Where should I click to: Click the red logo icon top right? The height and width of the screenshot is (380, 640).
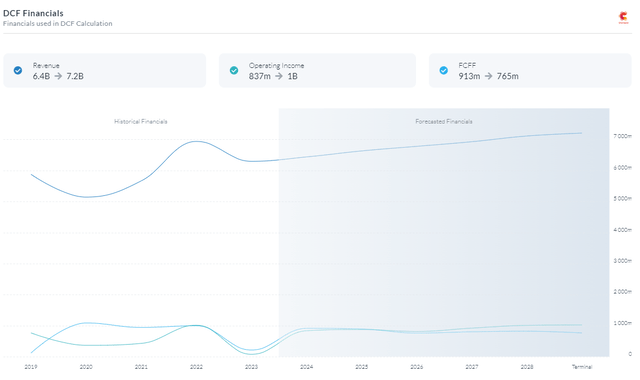point(623,17)
